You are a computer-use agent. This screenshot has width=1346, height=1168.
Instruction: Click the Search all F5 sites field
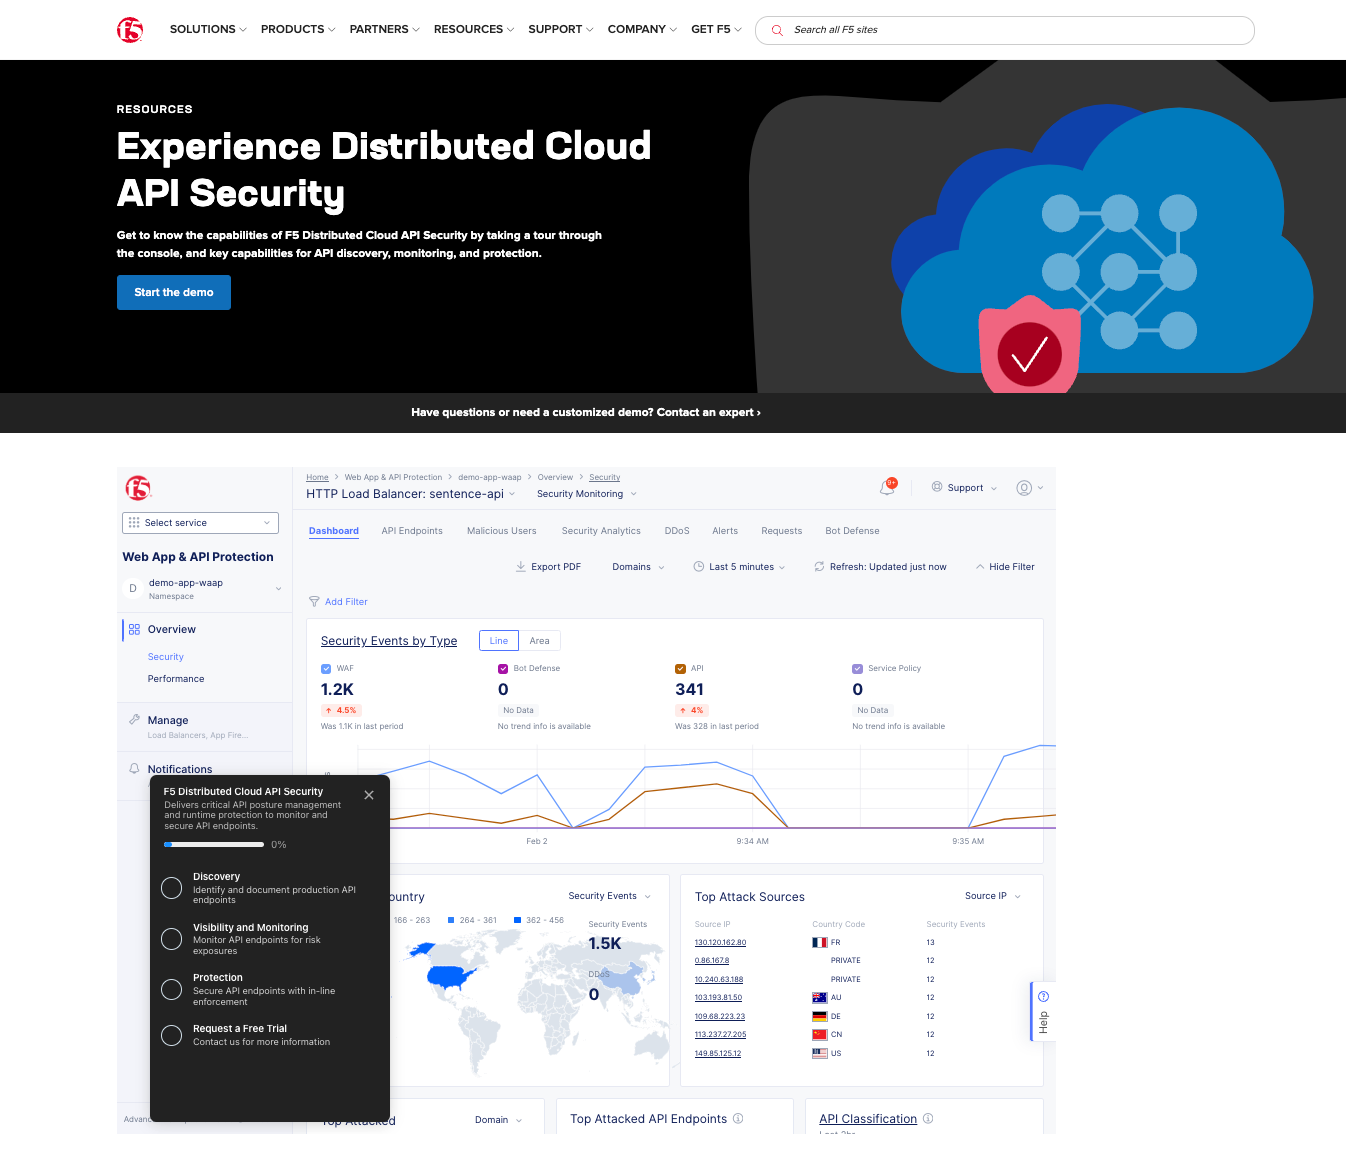[x=1005, y=30]
